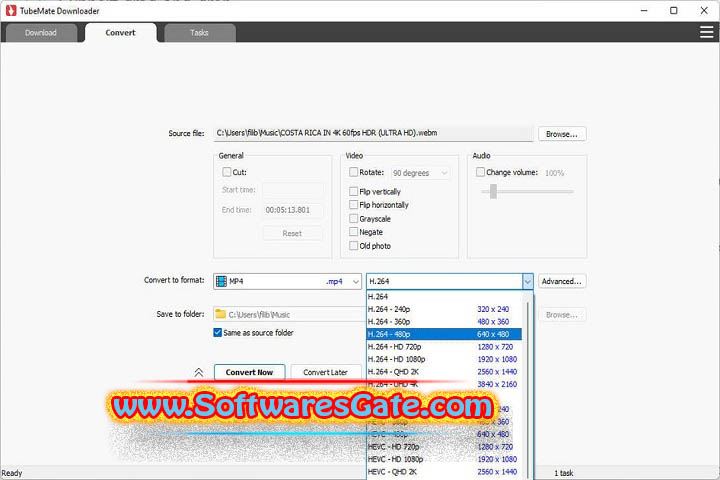The width and height of the screenshot is (720, 480).
Task: Enable the Rotate checkbox
Action: [354, 172]
